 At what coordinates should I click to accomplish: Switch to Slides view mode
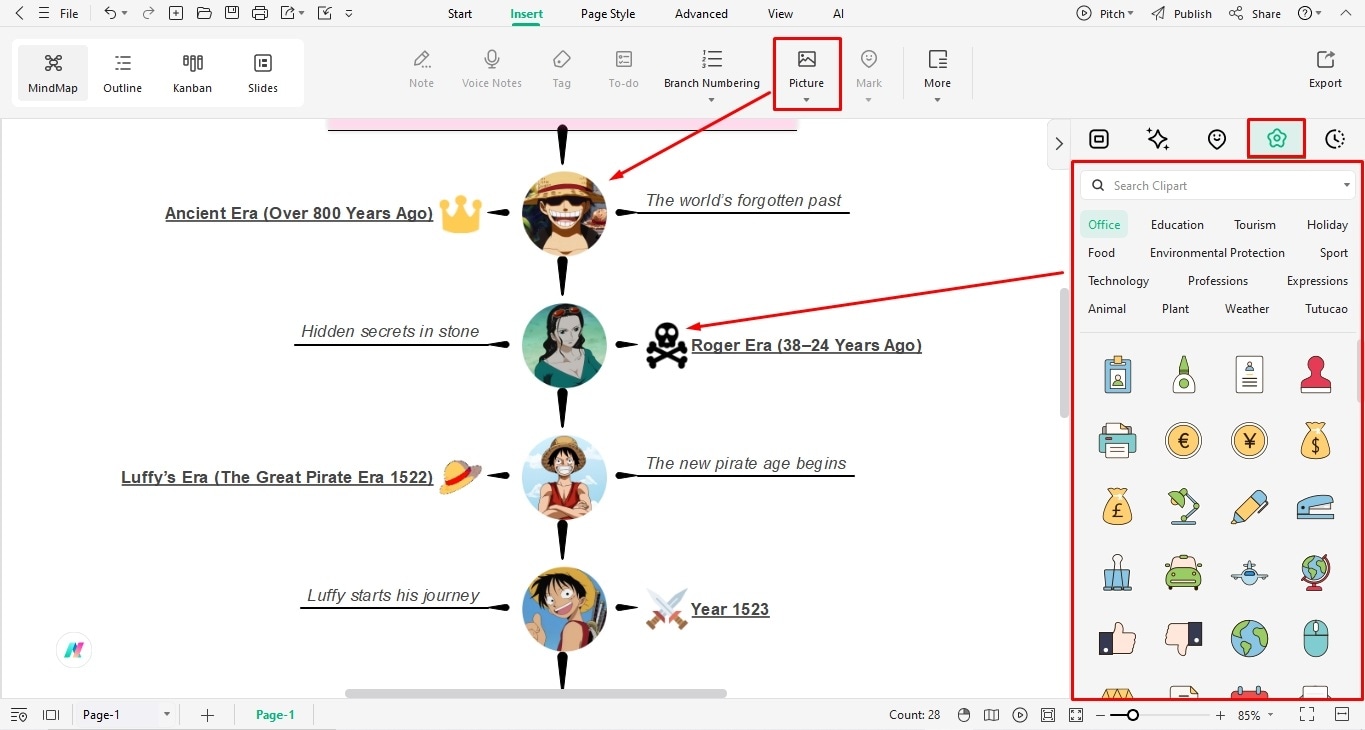point(263,74)
